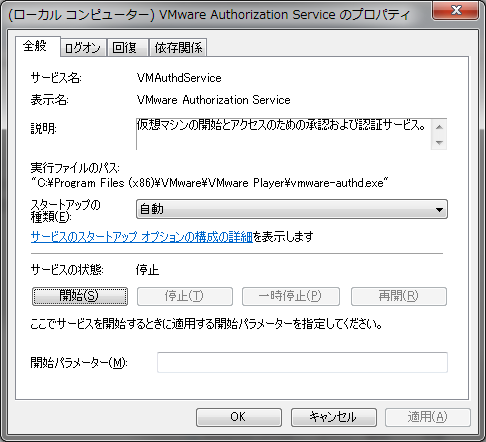Click the disabled 再開(R) button
This screenshot has width=486, height=442.
[399, 296]
